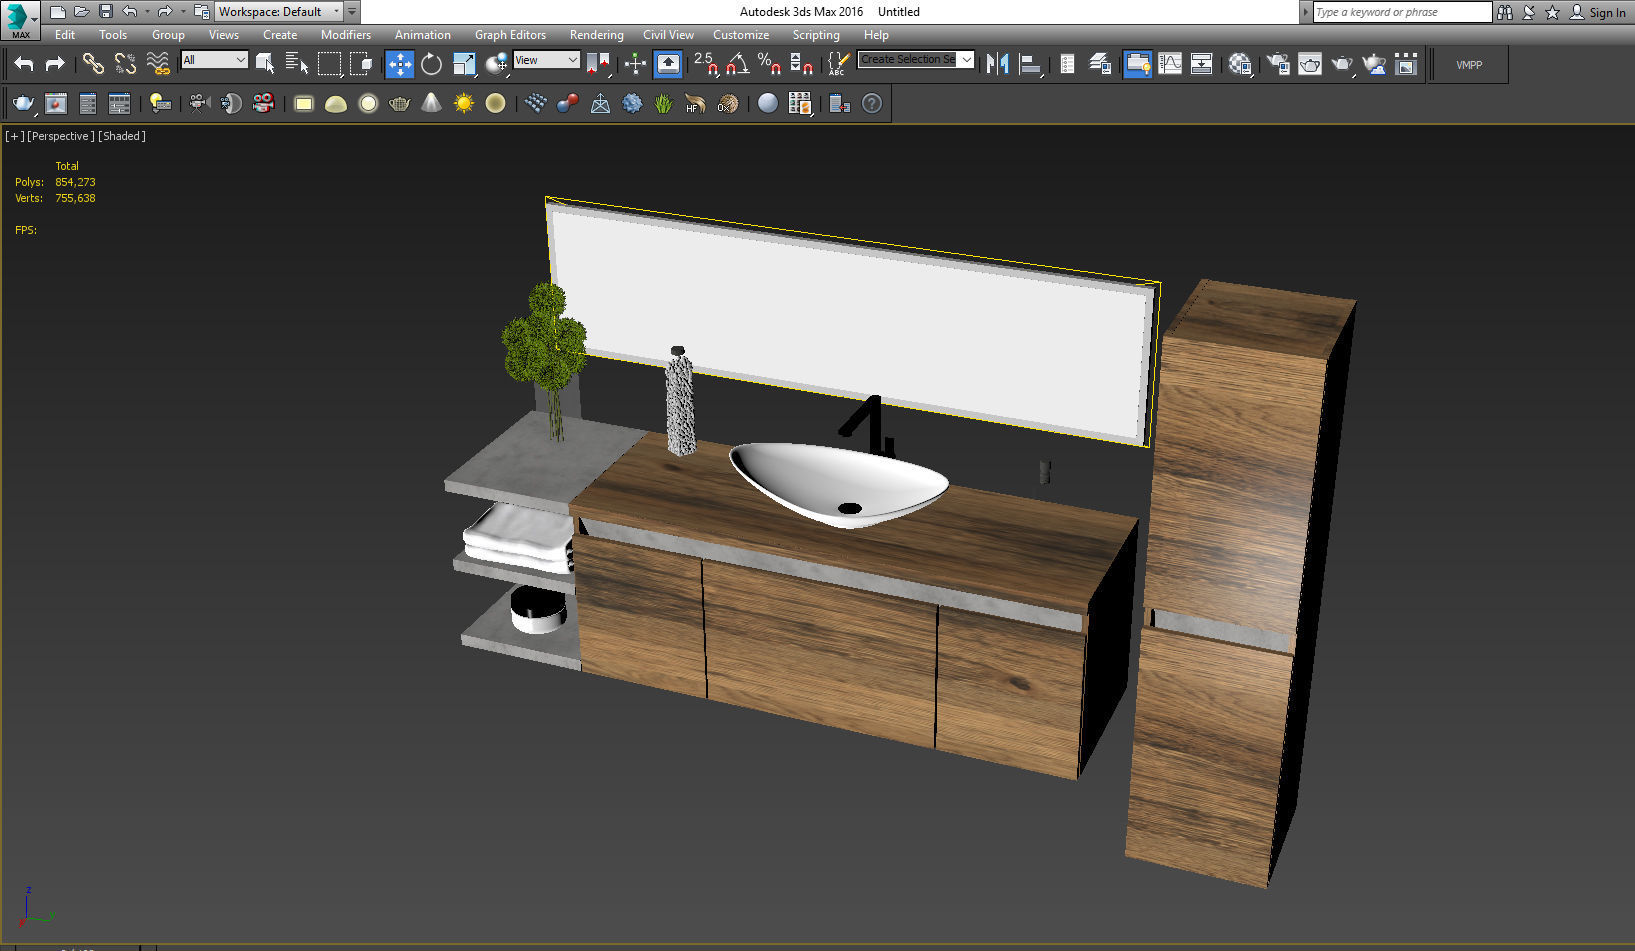1635x951 pixels.
Task: Click the Mirror tool icon
Action: pyautogui.click(x=997, y=64)
